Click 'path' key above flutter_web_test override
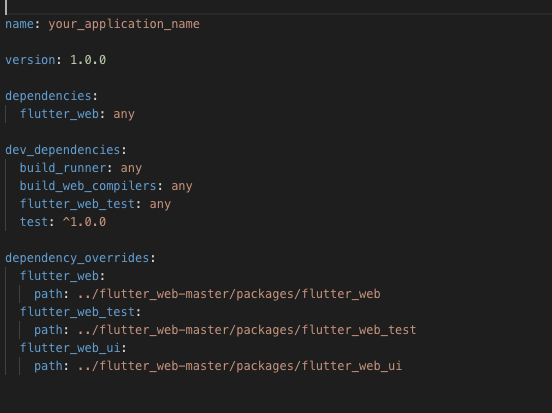This screenshot has height=413, width=552. [48, 294]
